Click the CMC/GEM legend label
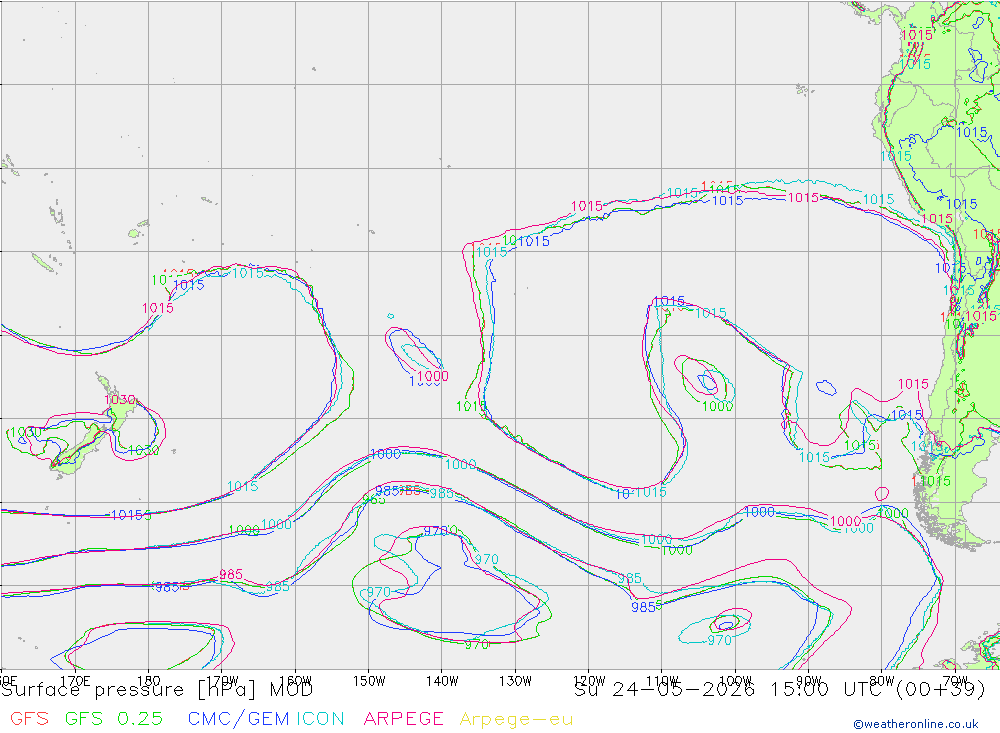 (239, 719)
